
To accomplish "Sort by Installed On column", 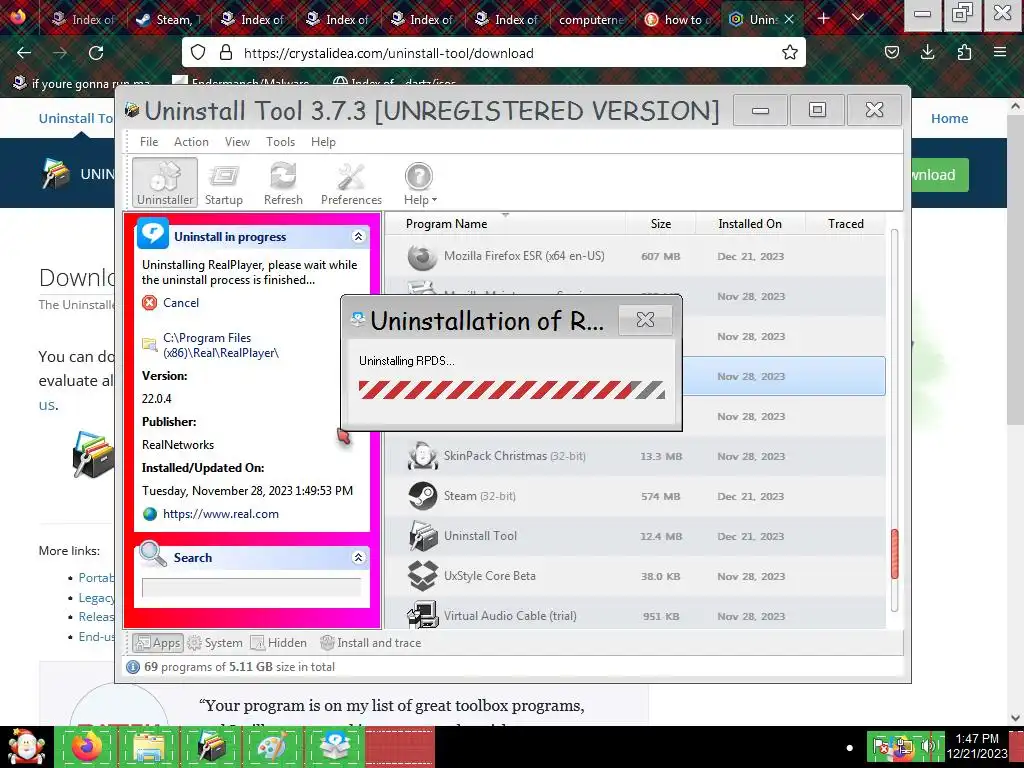I will click(750, 224).
